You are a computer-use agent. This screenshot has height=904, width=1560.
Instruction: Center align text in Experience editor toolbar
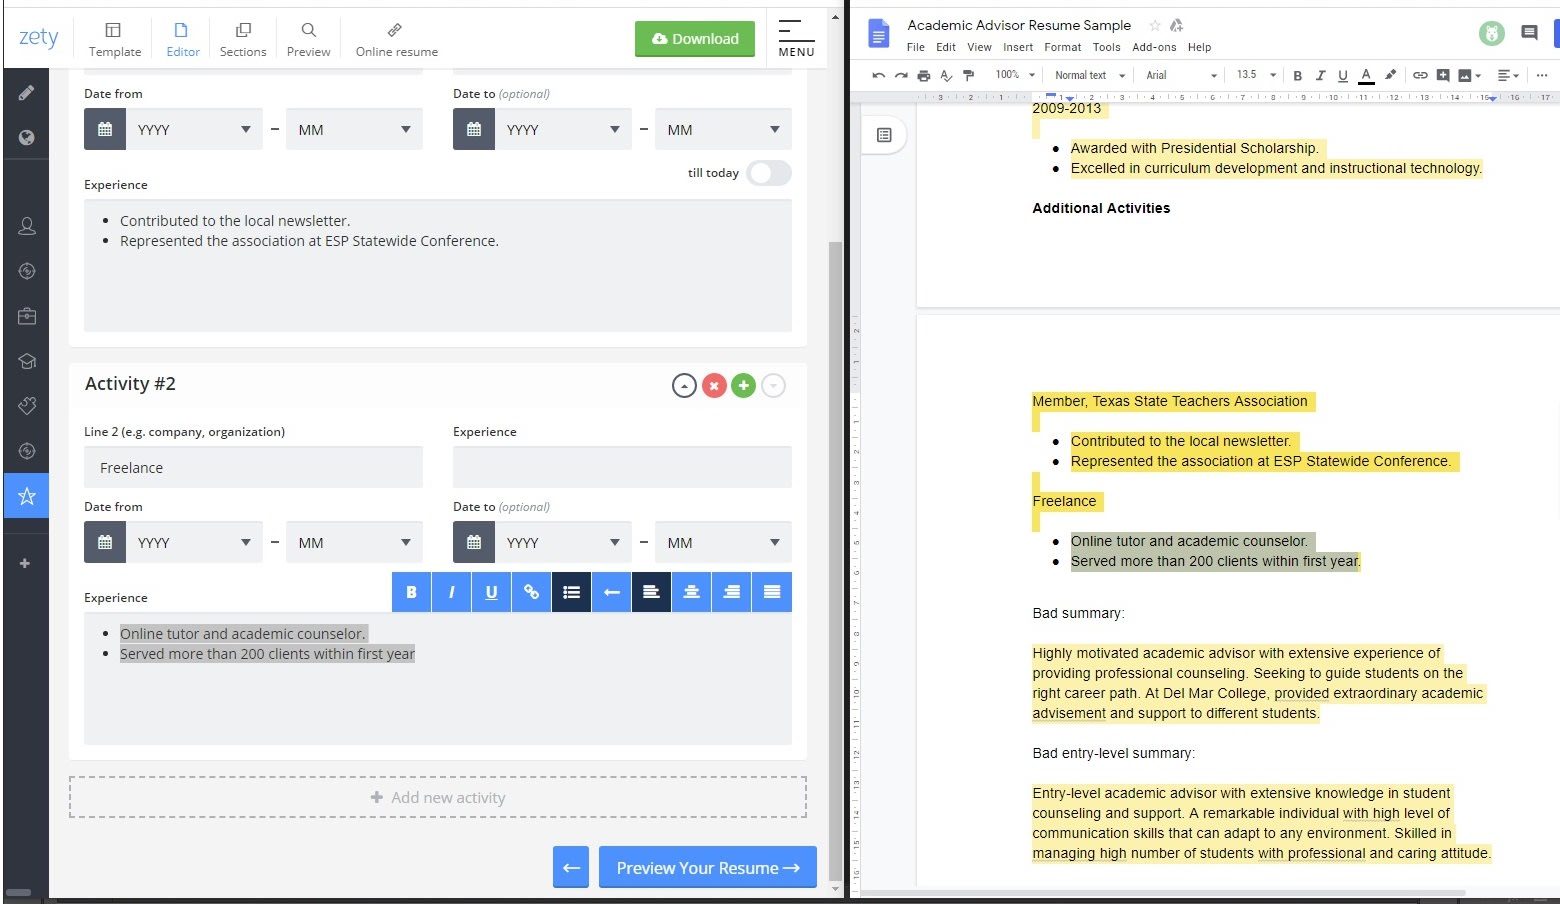coord(691,592)
